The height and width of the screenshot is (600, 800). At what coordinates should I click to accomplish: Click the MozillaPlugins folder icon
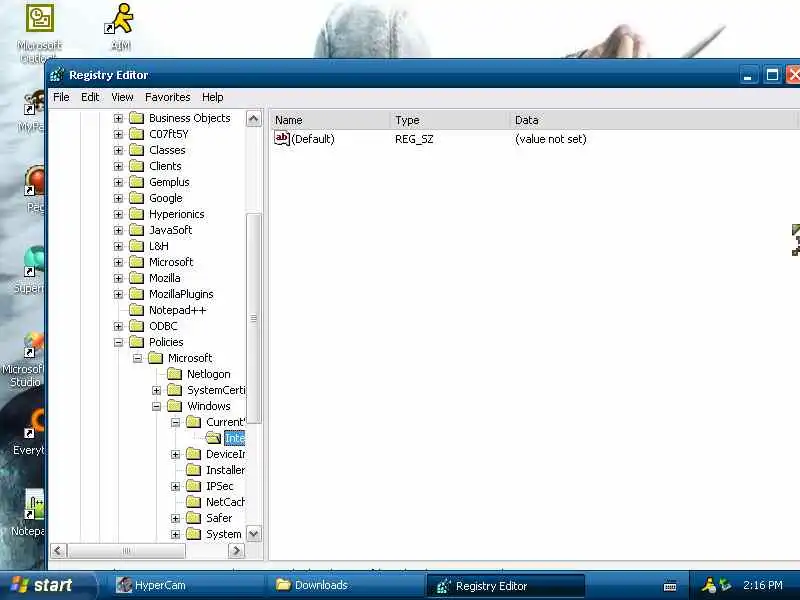click(x=136, y=294)
